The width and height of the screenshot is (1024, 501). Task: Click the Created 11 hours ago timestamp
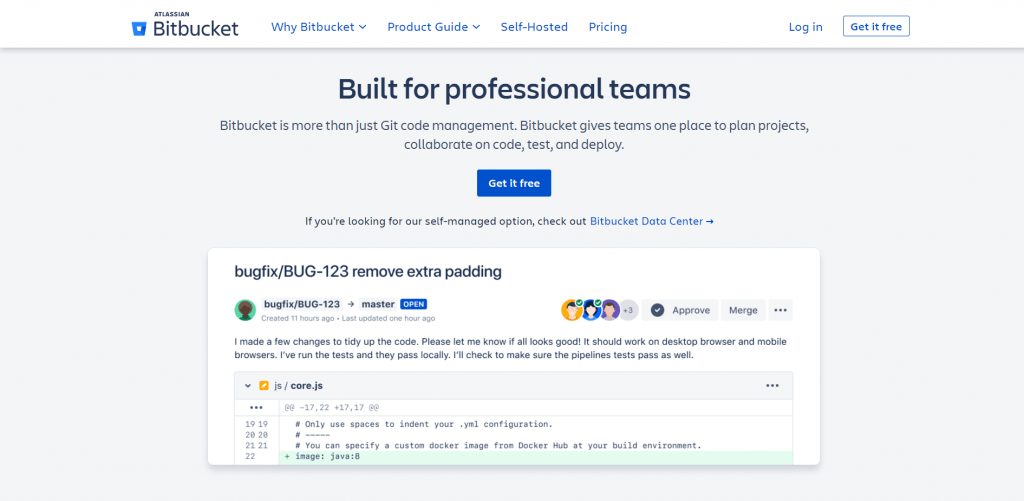pyautogui.click(x=298, y=318)
